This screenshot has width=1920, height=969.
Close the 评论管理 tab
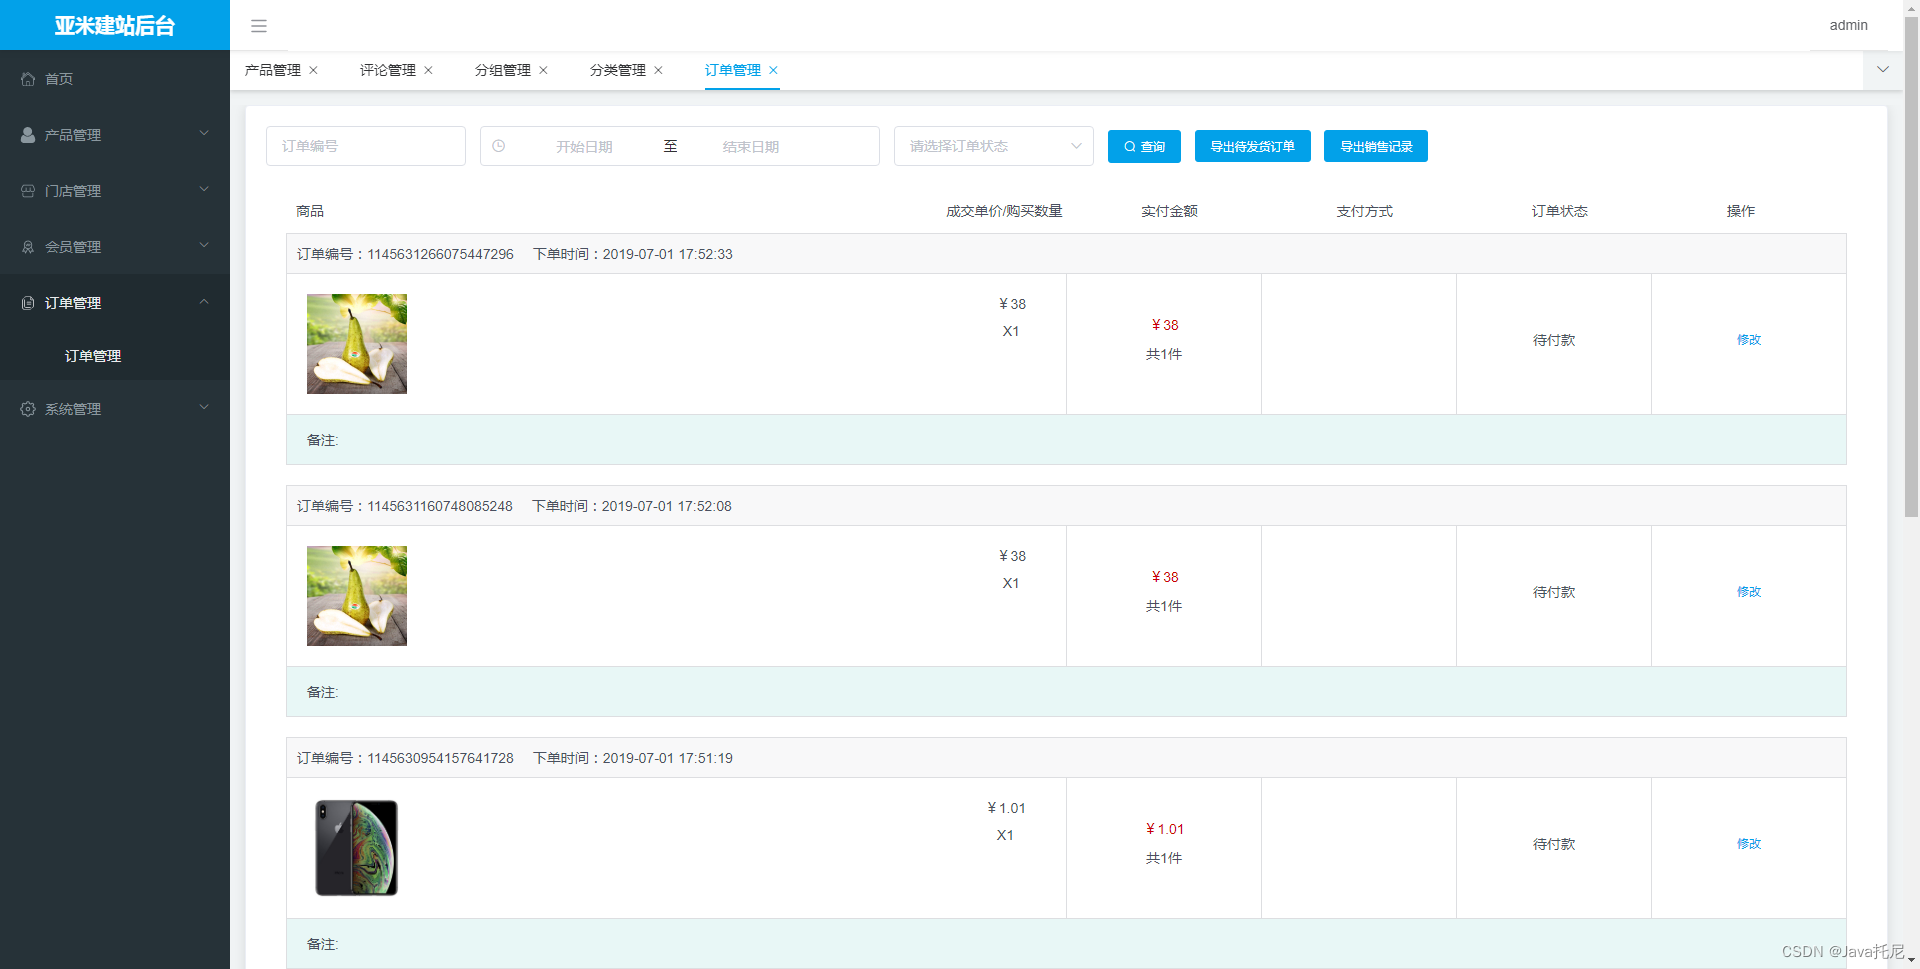(x=428, y=70)
